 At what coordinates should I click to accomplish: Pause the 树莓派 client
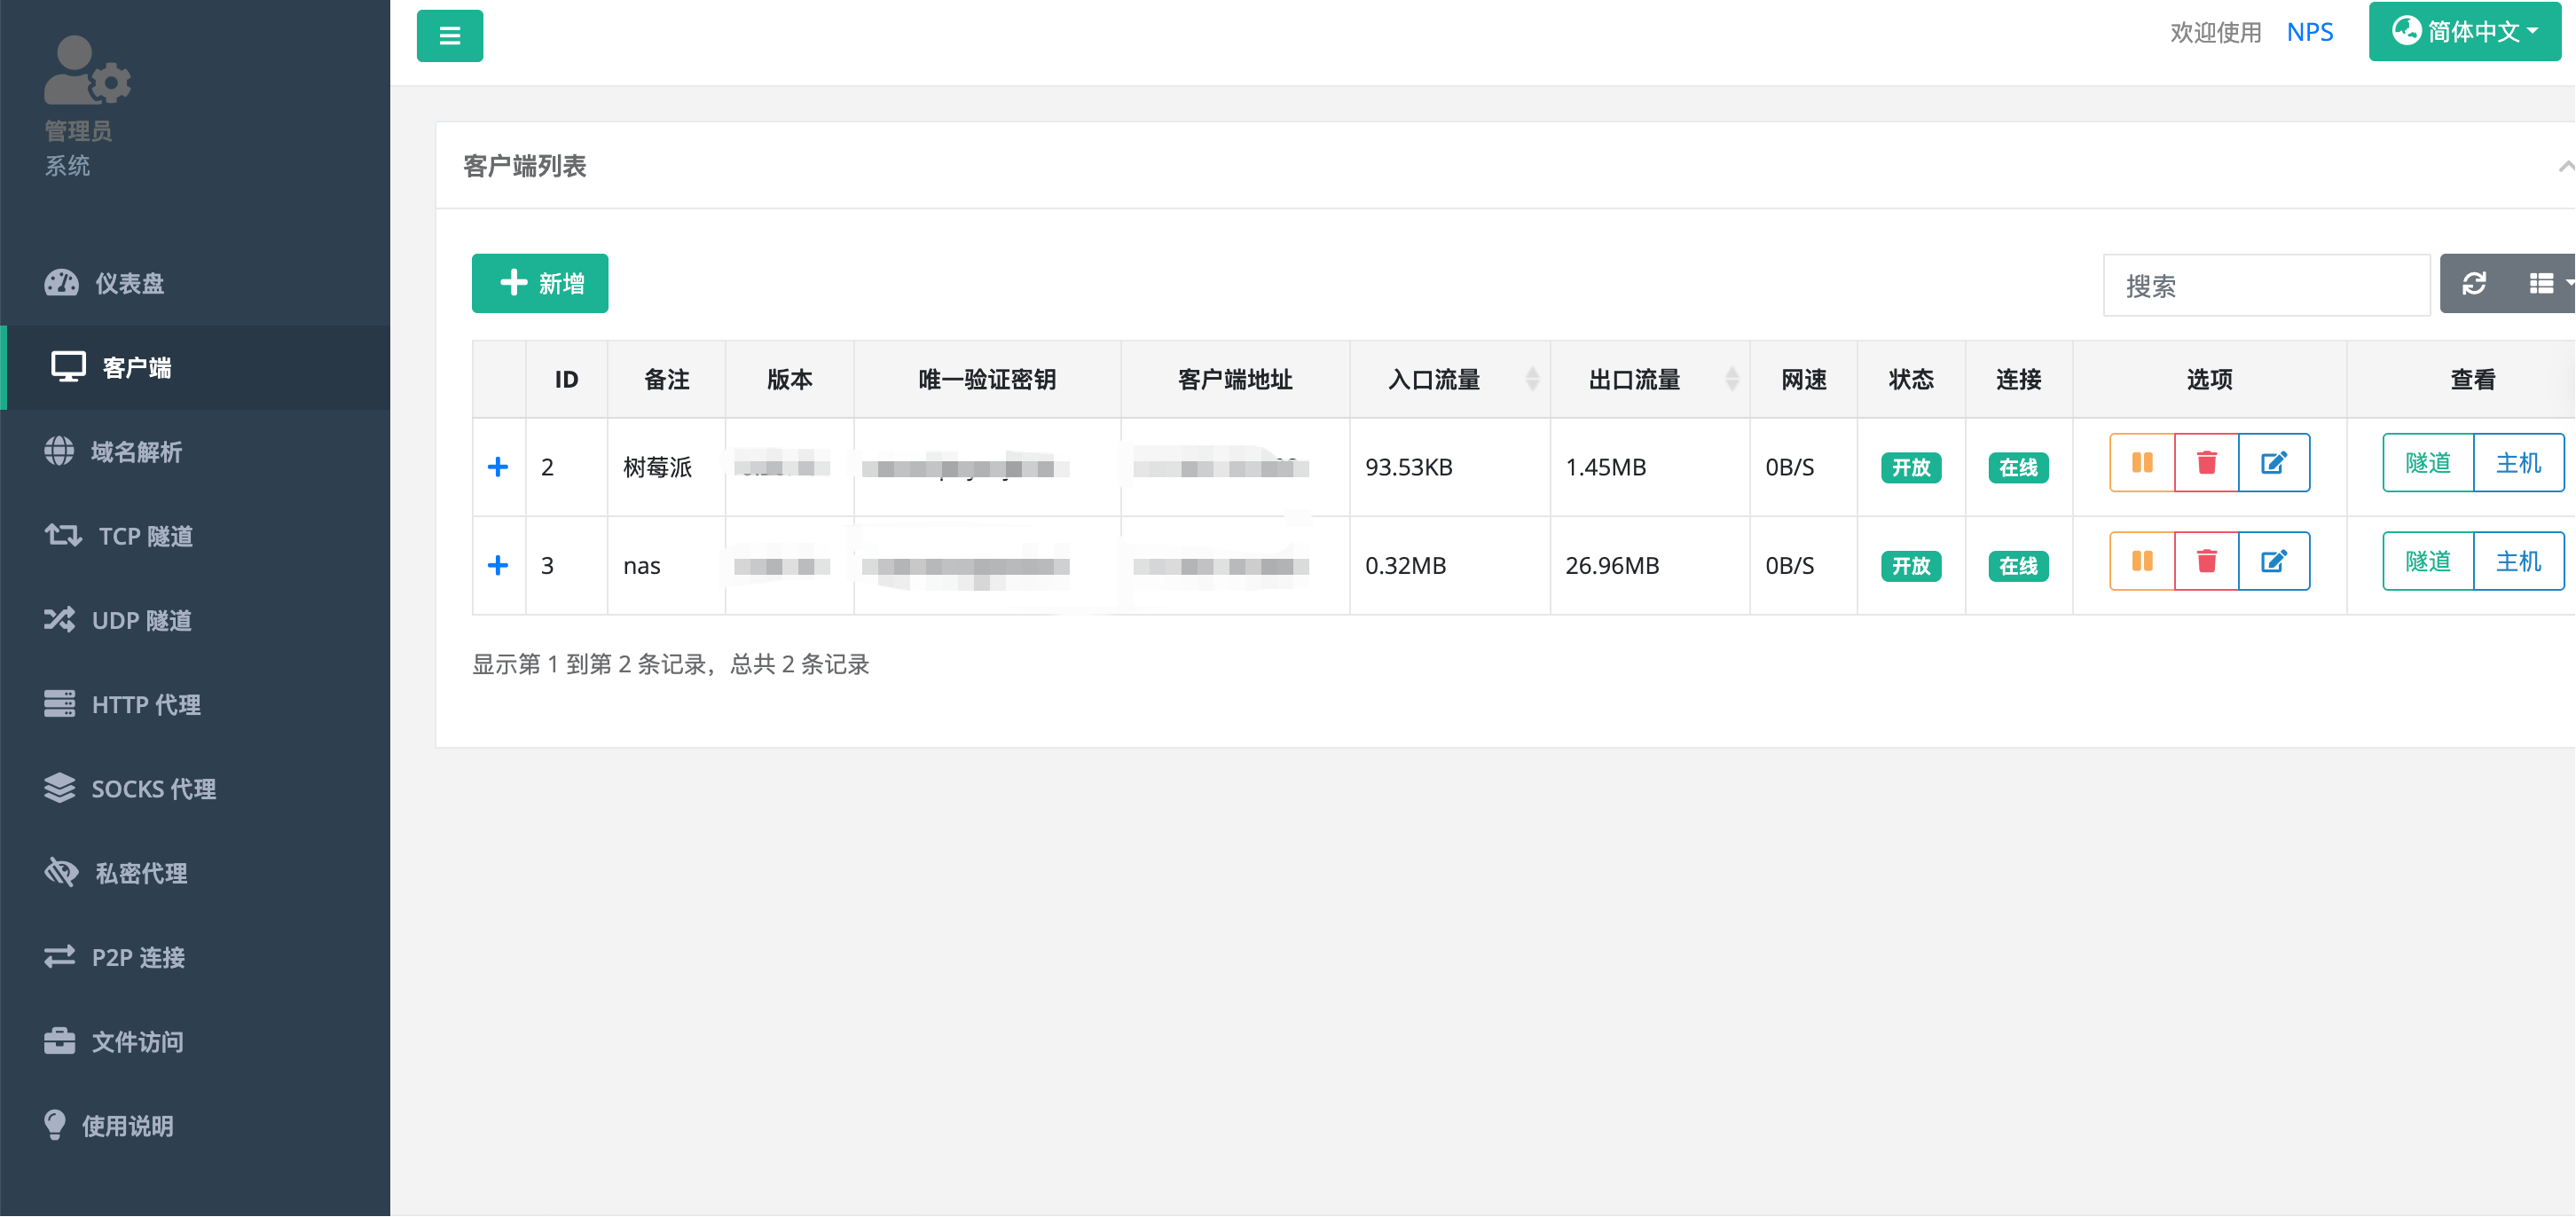2142,462
